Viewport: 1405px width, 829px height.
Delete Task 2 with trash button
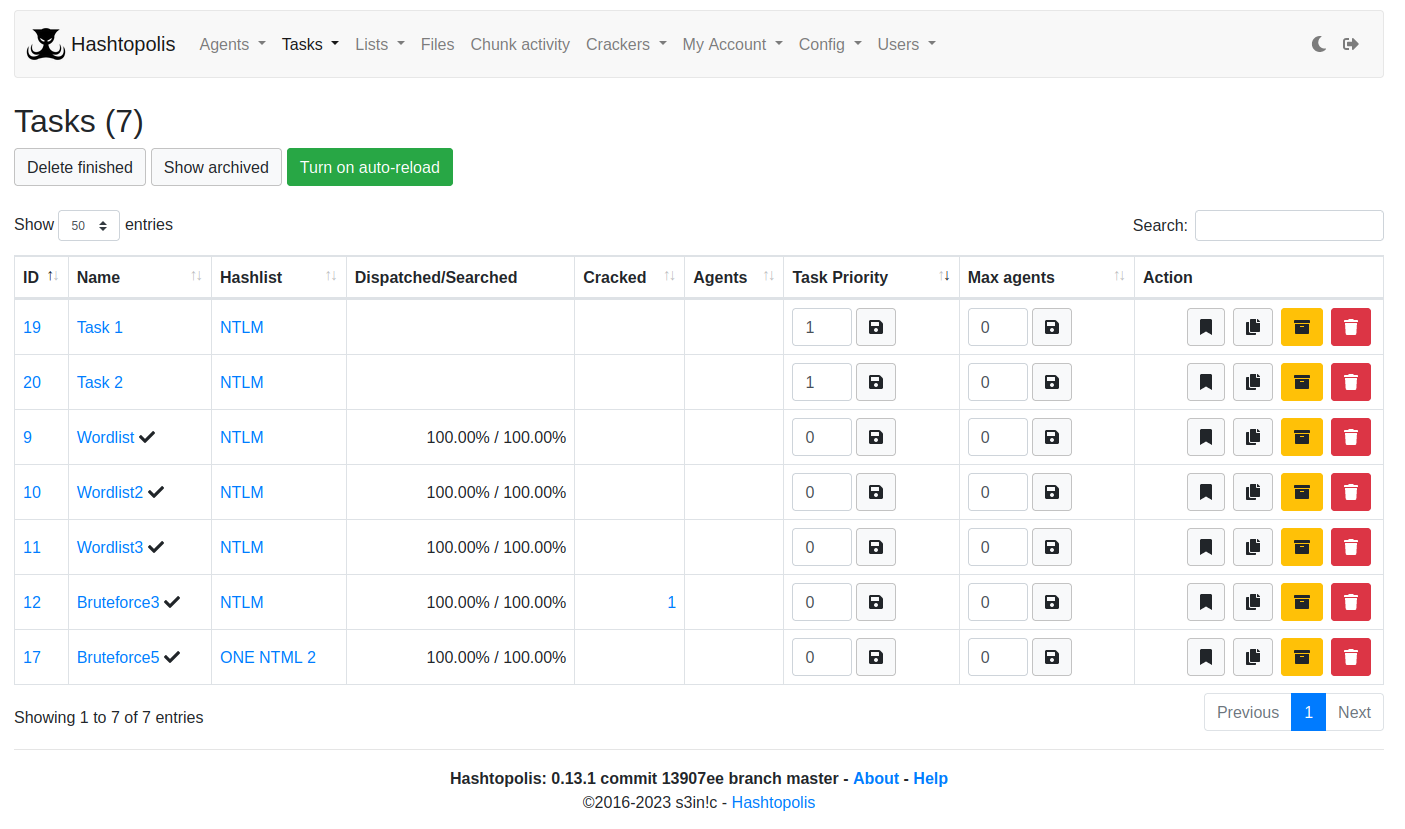1351,382
